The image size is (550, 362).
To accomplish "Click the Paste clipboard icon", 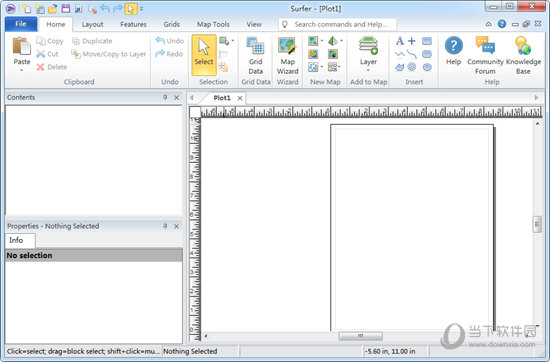I will coord(21,46).
